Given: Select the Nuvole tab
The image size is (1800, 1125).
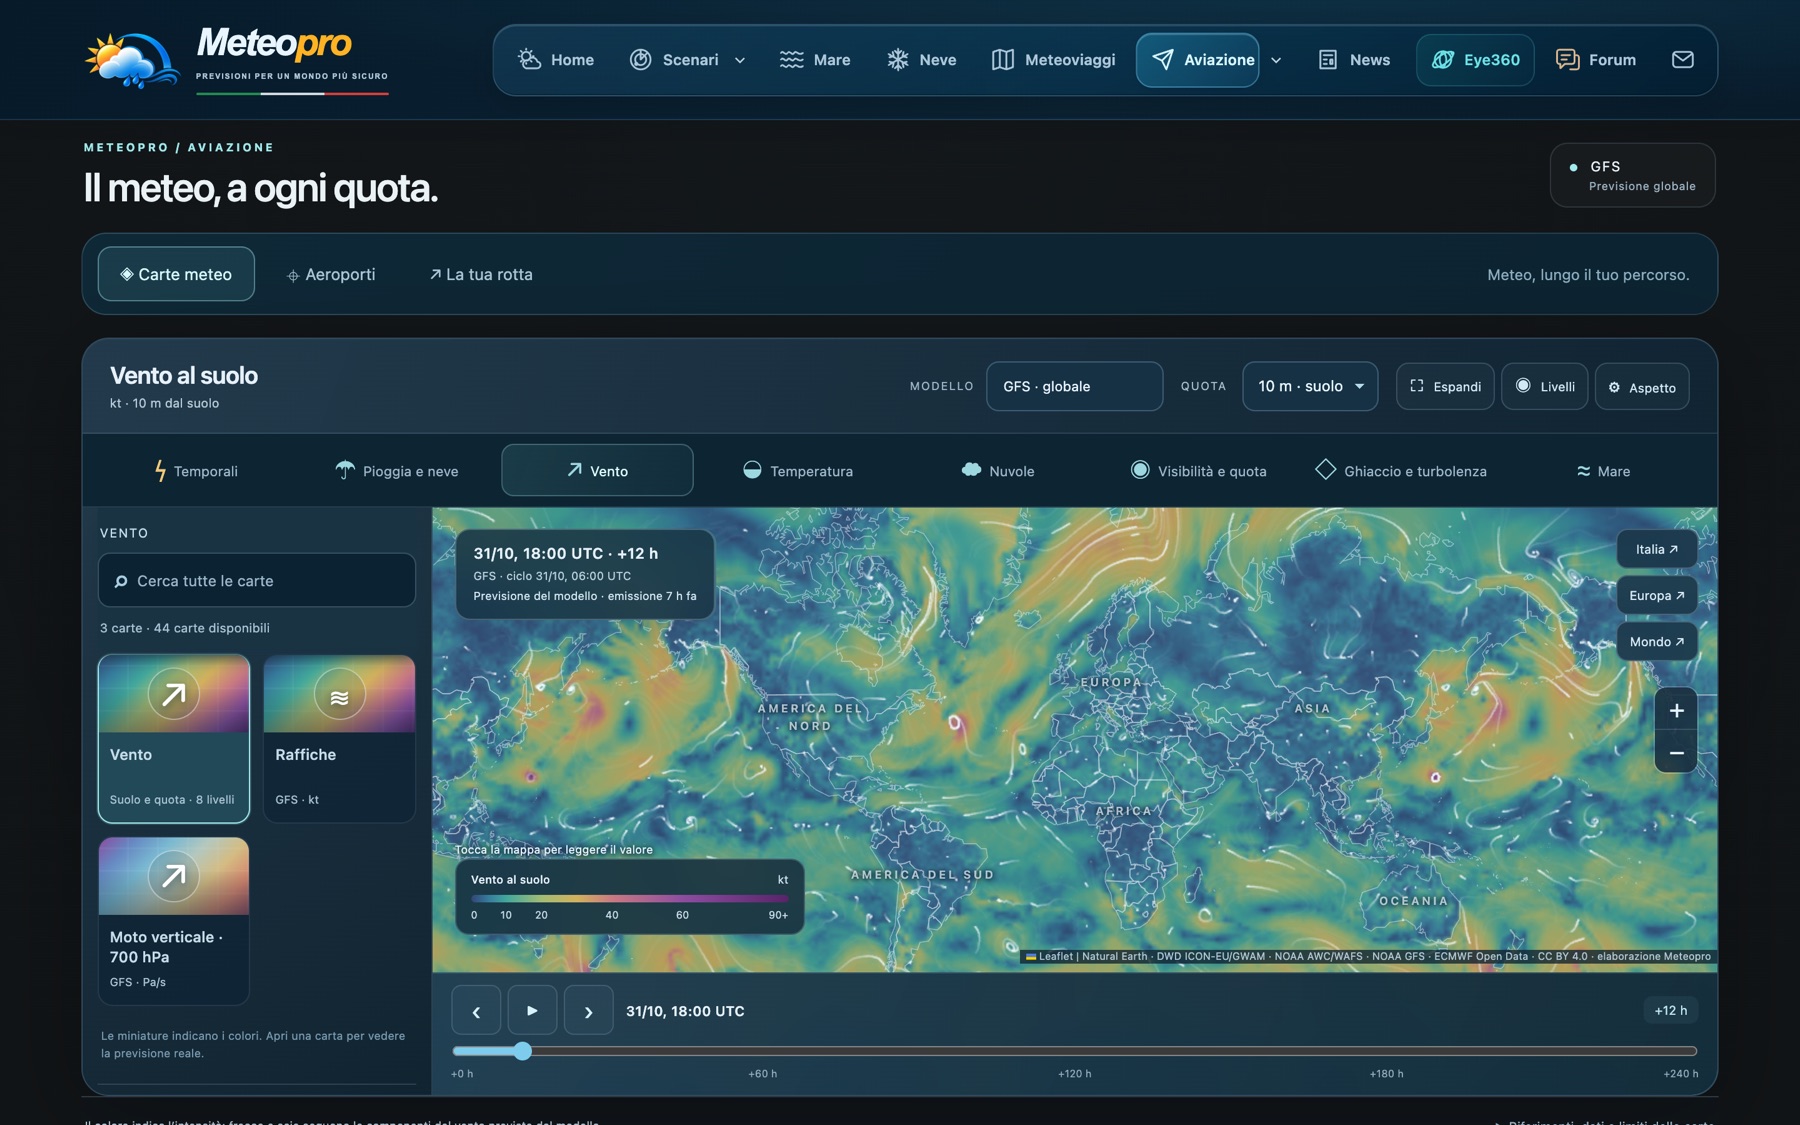Looking at the screenshot, I should point(998,471).
